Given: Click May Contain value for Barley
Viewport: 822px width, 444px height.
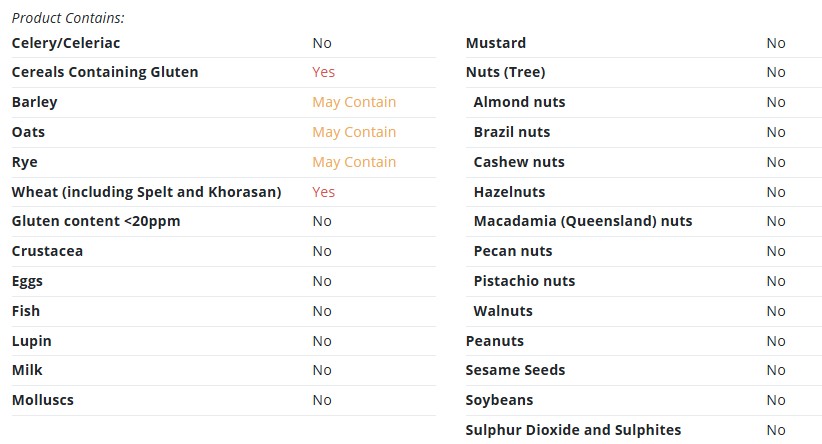Looking at the screenshot, I should click(354, 102).
